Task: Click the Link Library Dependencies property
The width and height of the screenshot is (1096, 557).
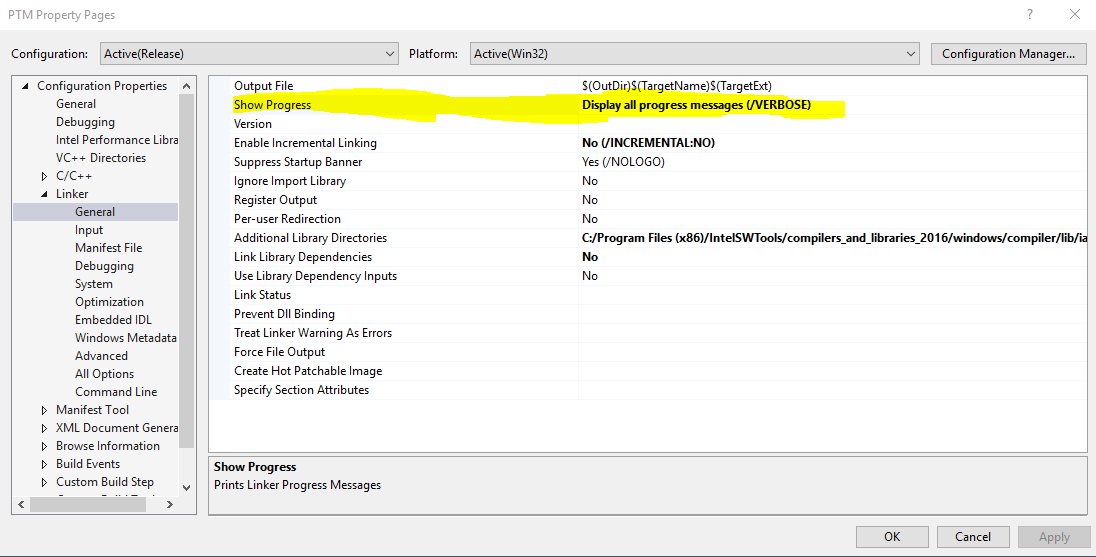Action: click(303, 256)
